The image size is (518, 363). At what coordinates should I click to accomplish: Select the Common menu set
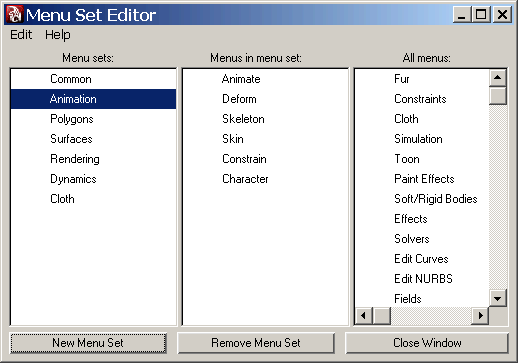pyautogui.click(x=93, y=79)
